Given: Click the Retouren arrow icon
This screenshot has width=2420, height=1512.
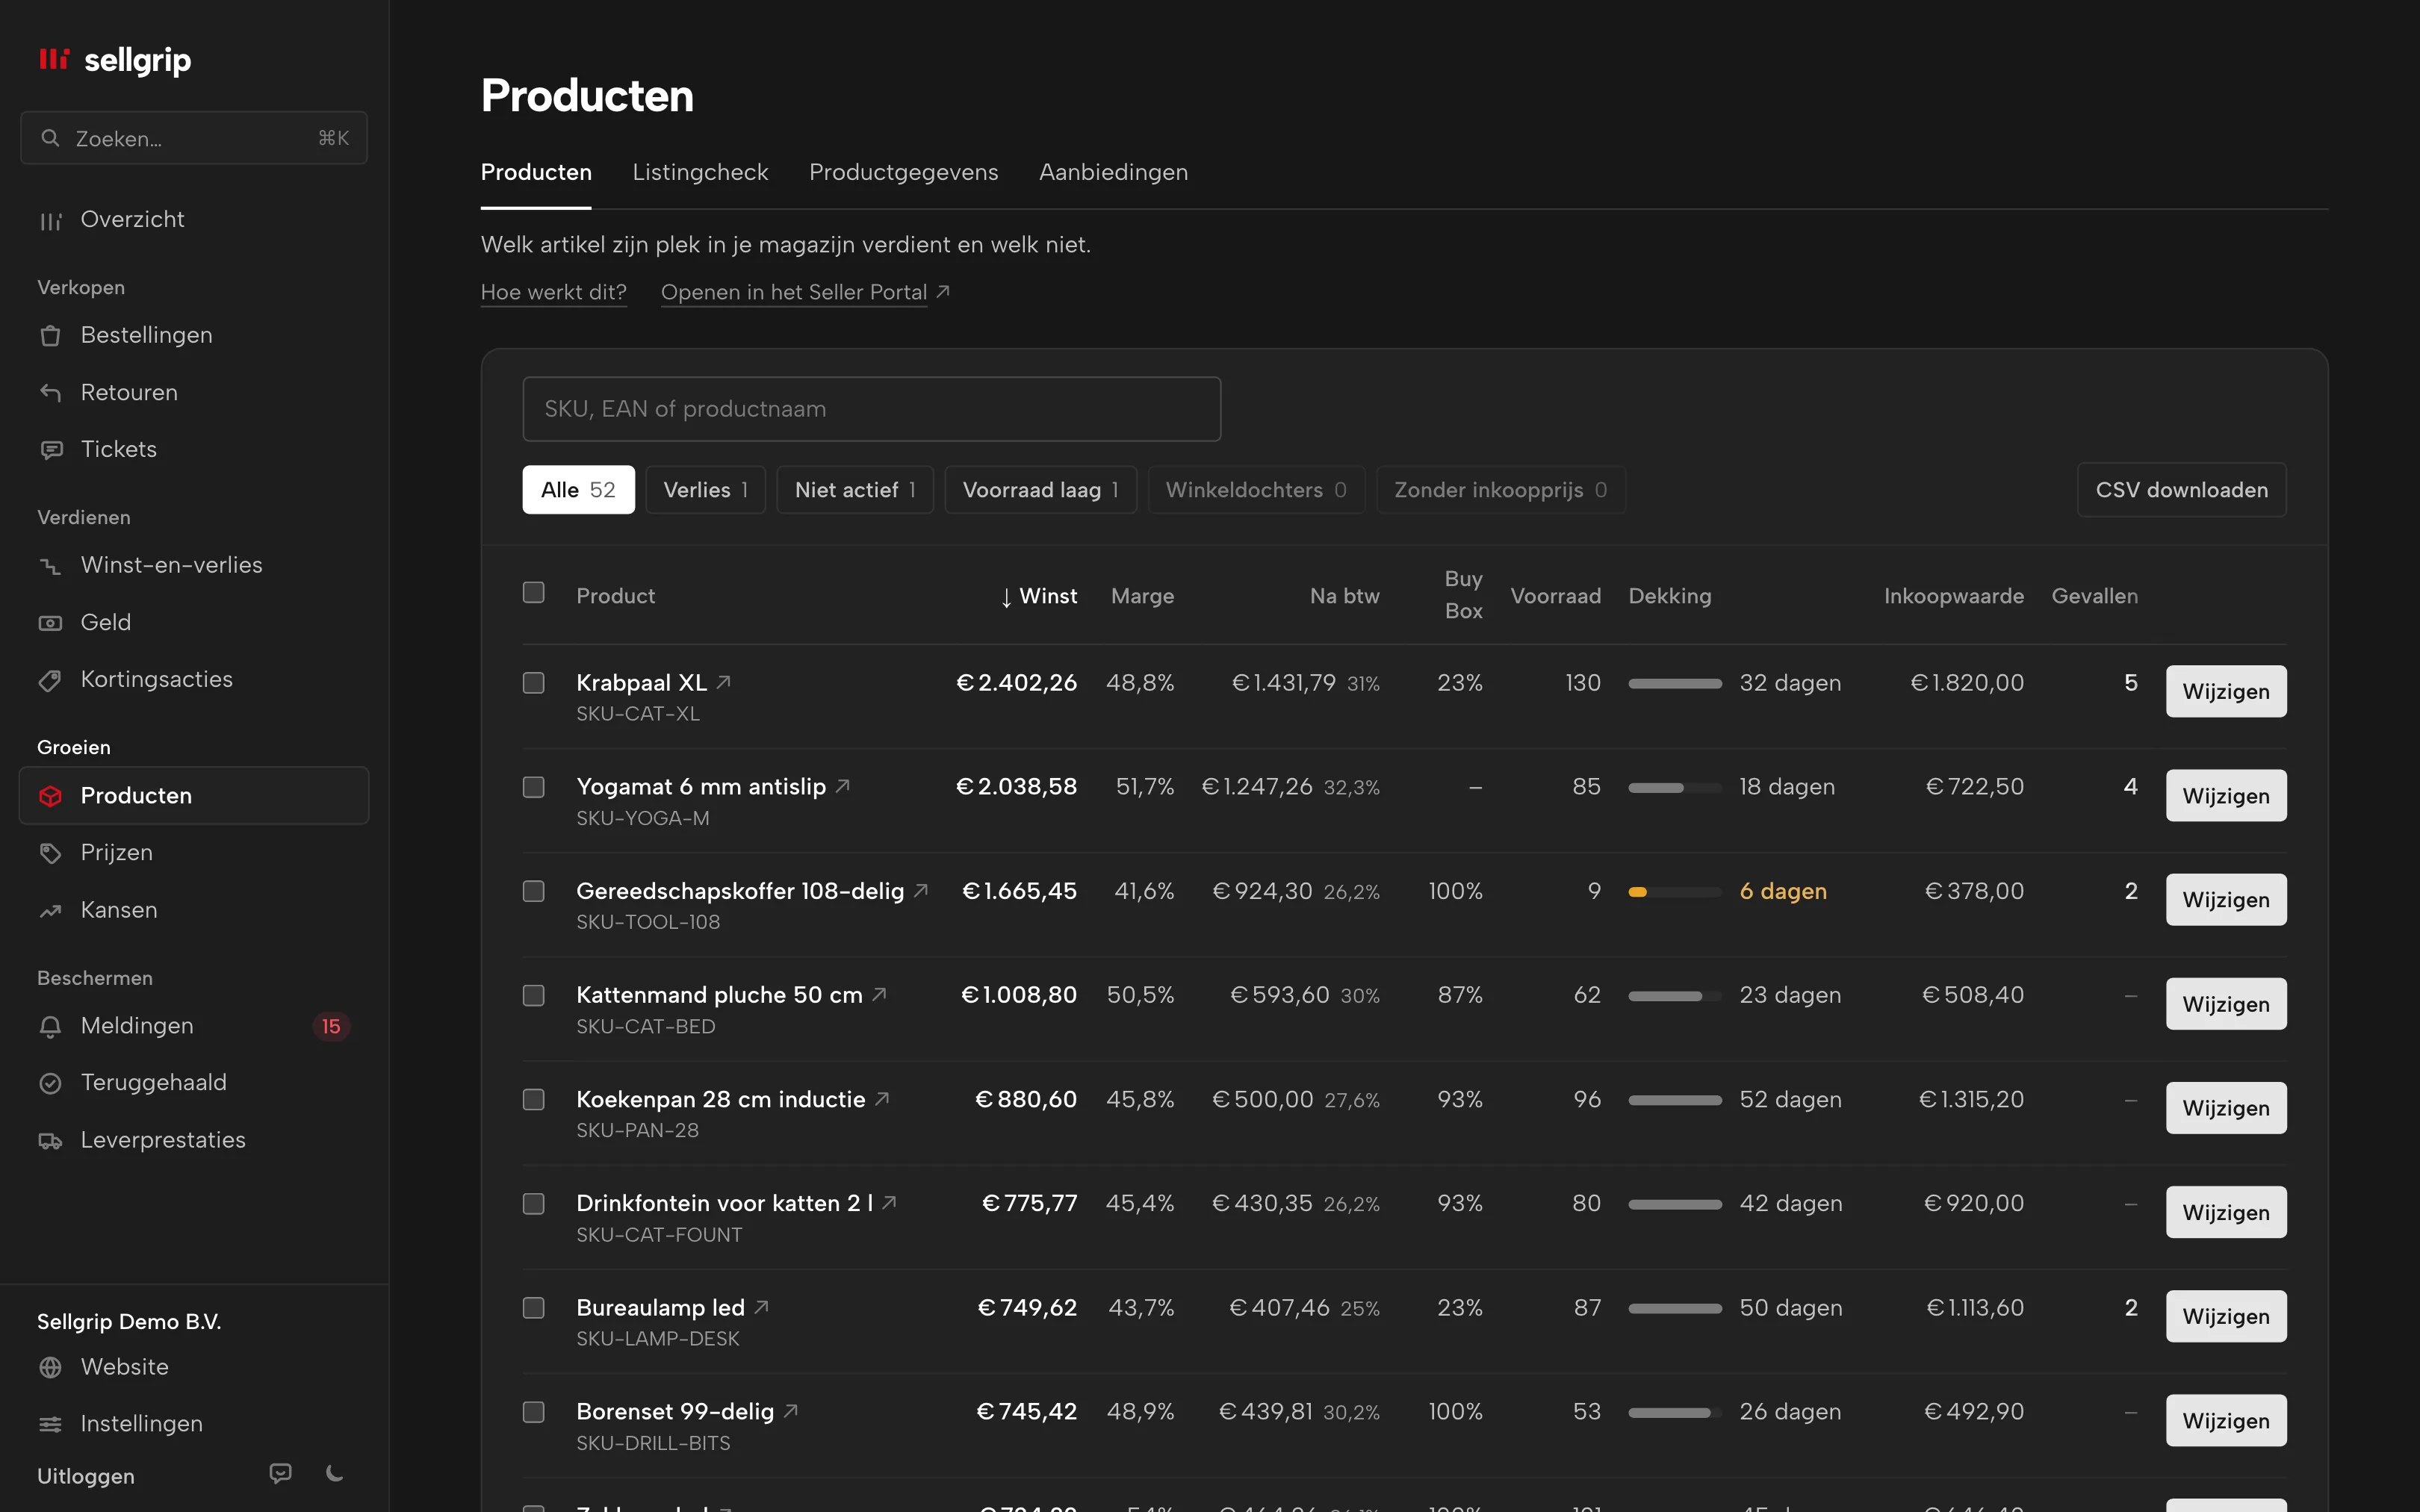Looking at the screenshot, I should click(x=50, y=393).
